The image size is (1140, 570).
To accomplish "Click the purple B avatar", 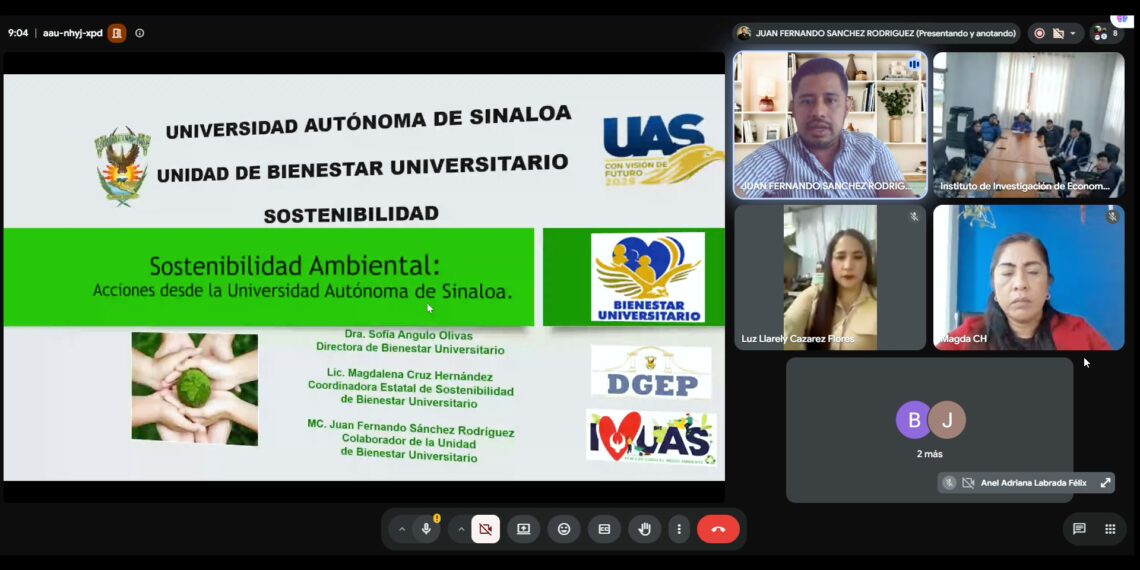I will click(x=913, y=420).
